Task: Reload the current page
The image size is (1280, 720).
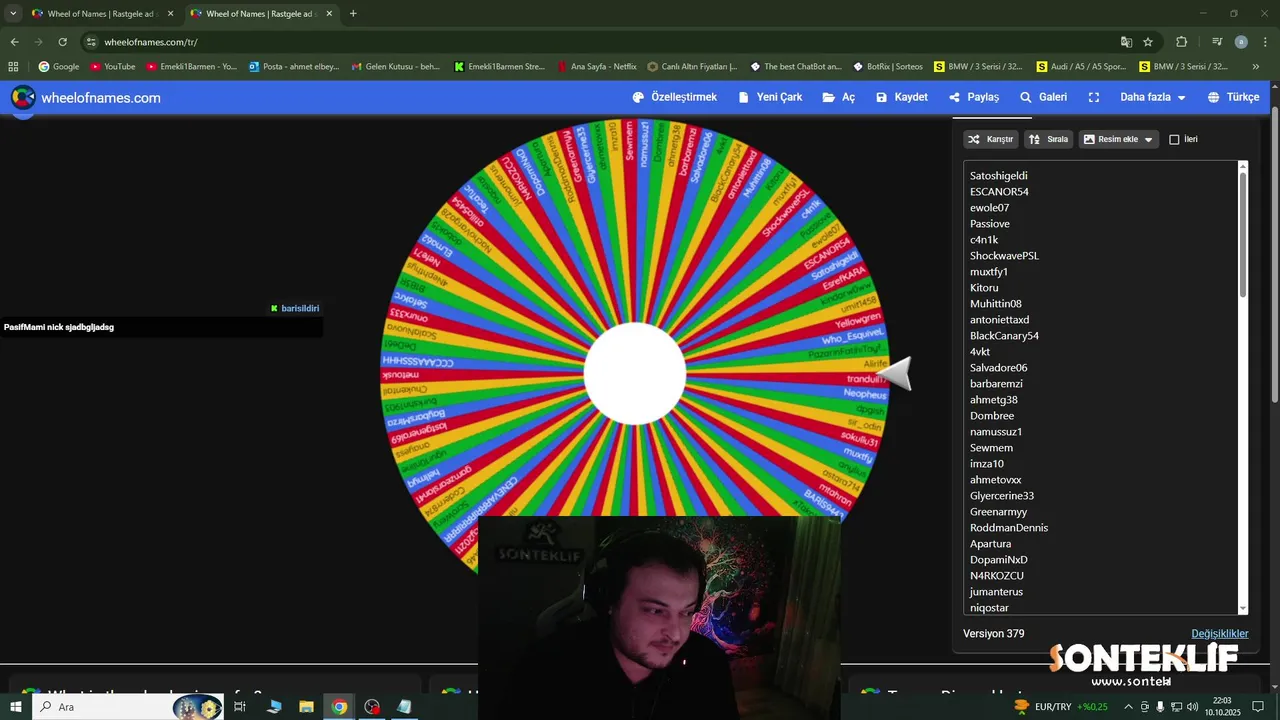Action: tap(62, 42)
